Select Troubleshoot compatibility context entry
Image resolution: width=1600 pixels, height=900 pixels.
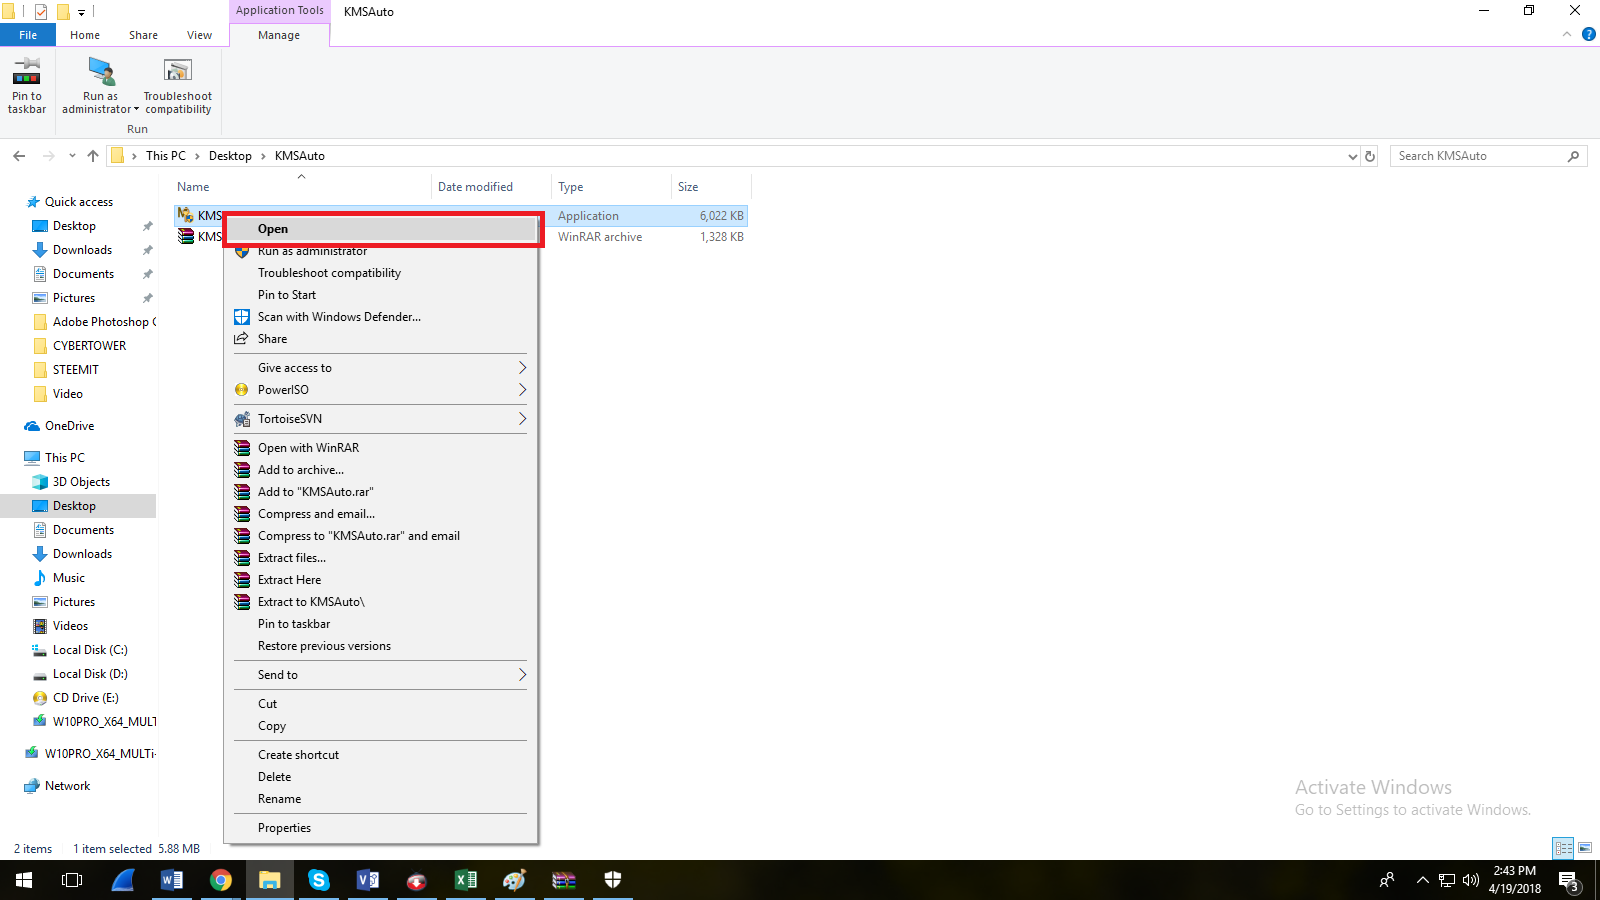point(381,273)
